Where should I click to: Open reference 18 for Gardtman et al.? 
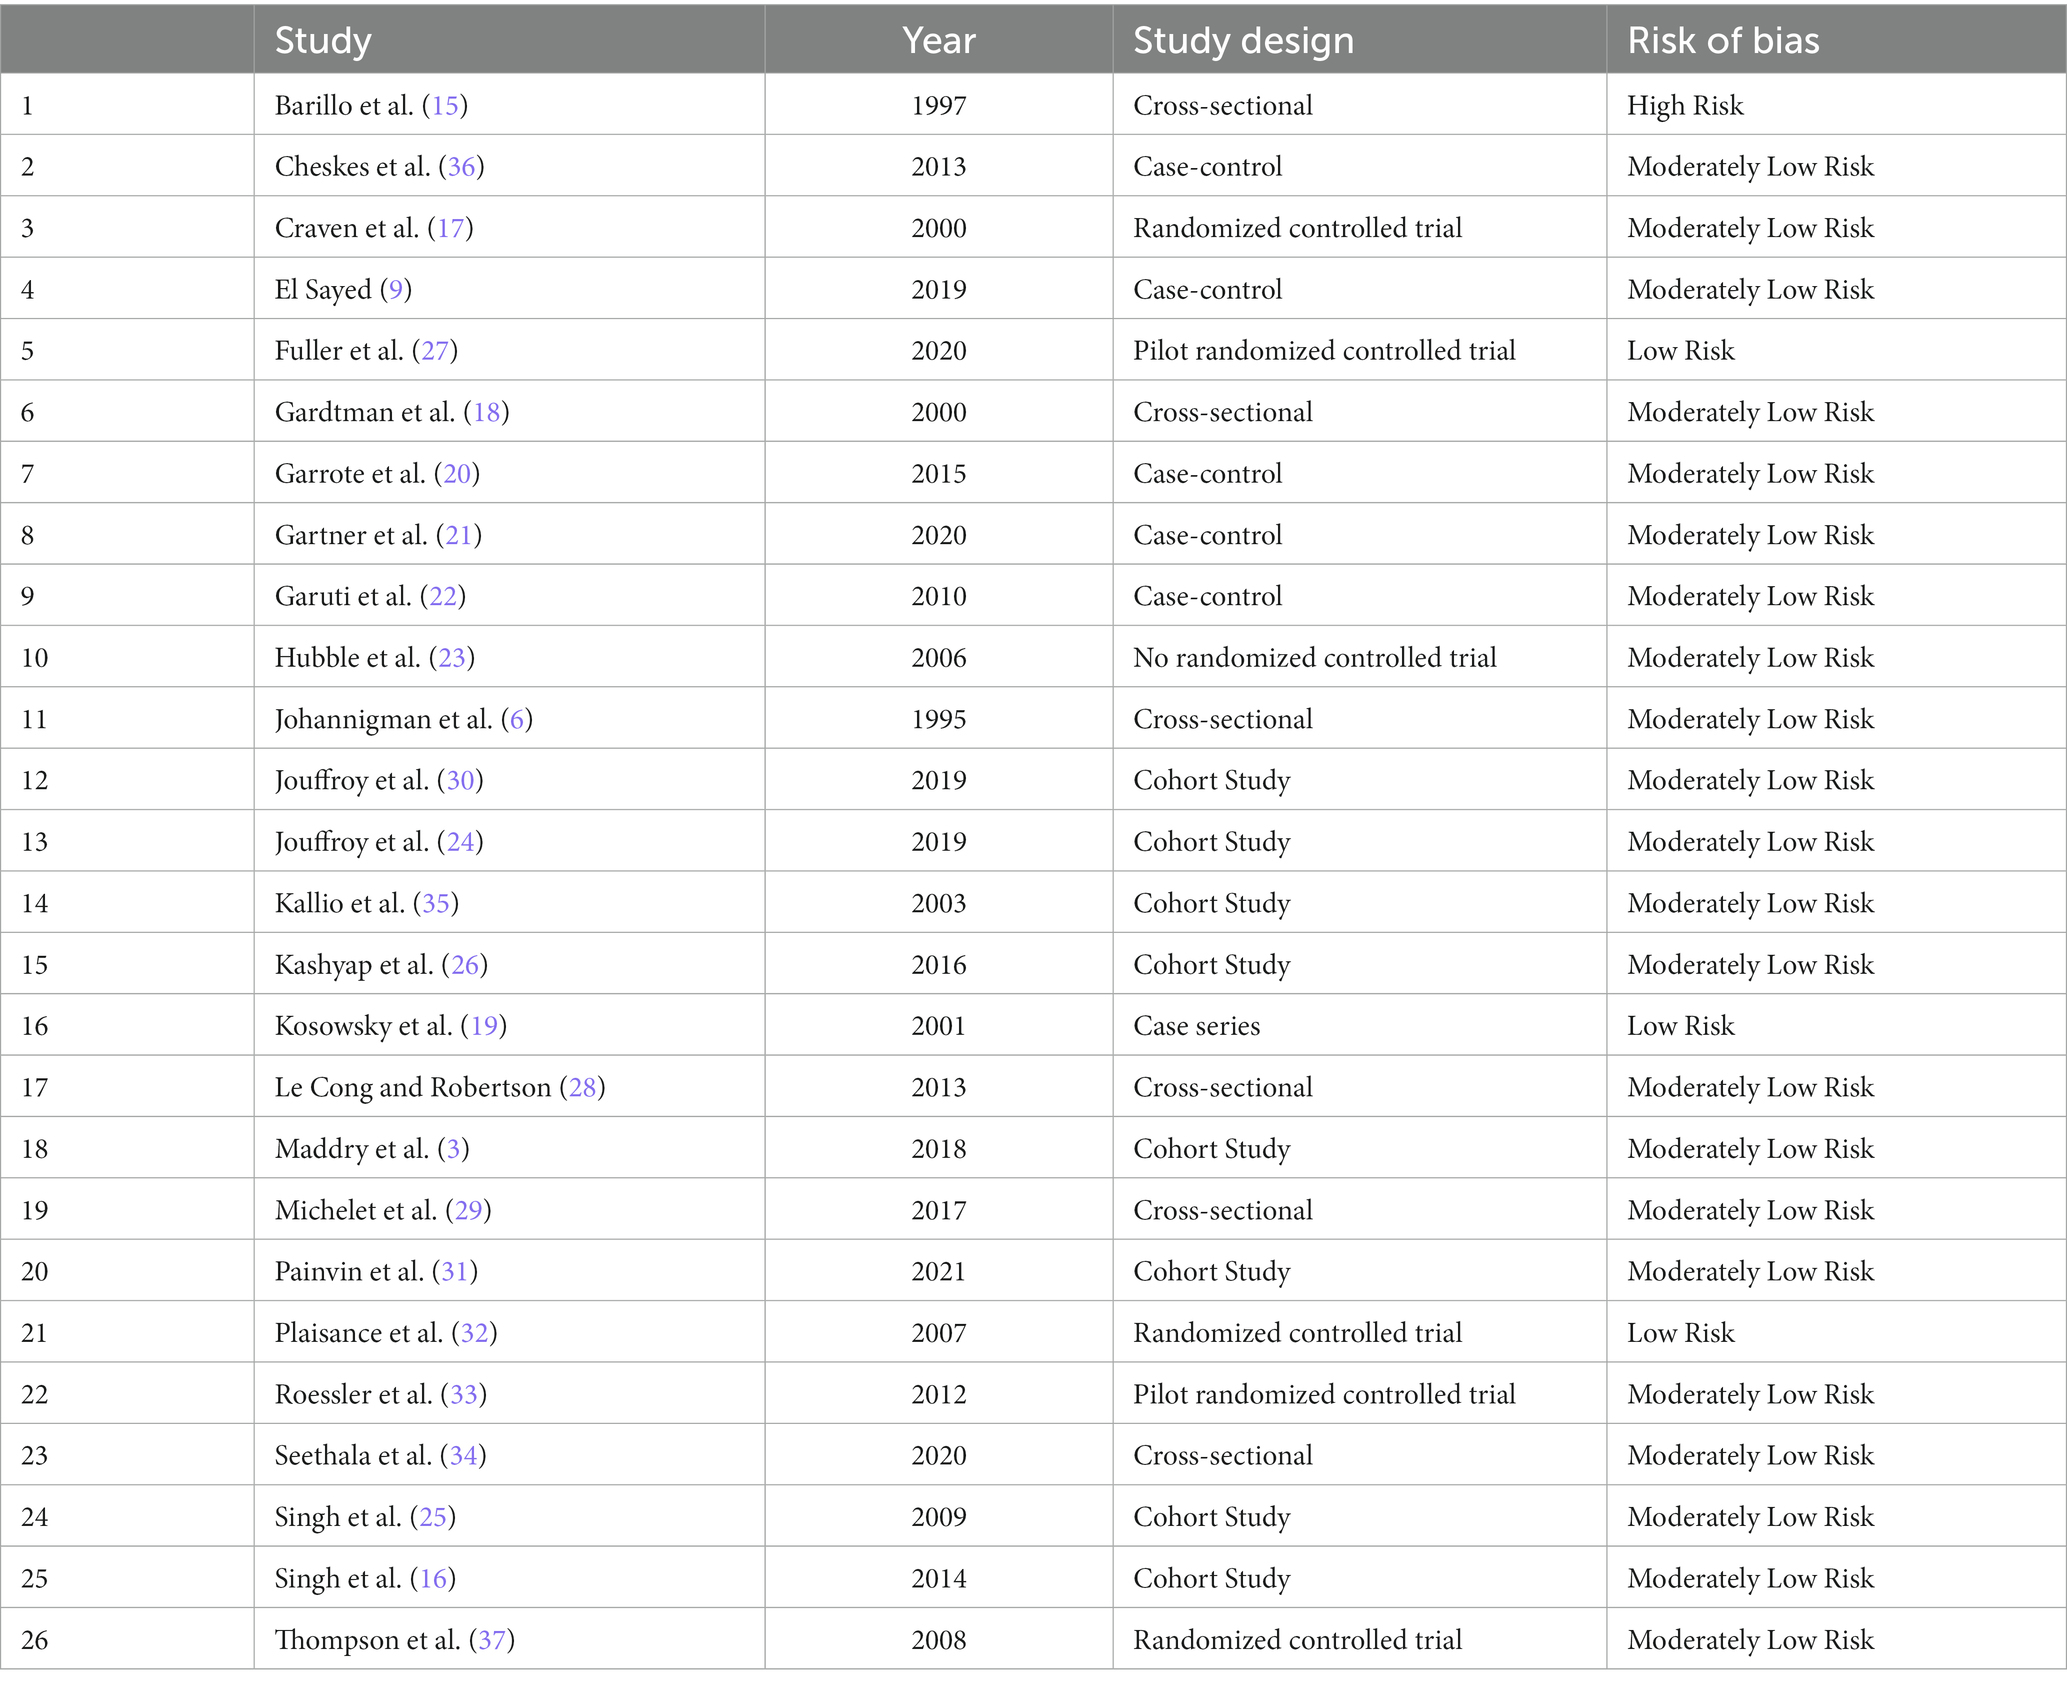486,412
